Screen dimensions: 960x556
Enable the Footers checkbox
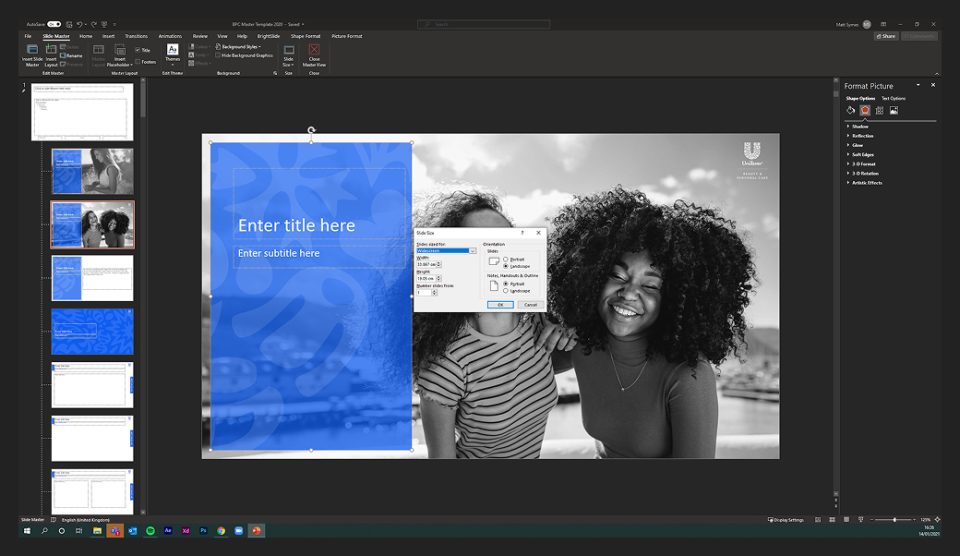click(x=137, y=61)
